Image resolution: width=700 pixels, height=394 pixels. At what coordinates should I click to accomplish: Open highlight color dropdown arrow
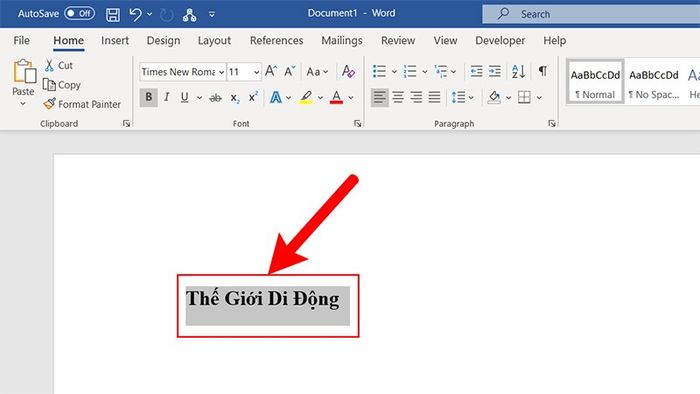point(320,98)
